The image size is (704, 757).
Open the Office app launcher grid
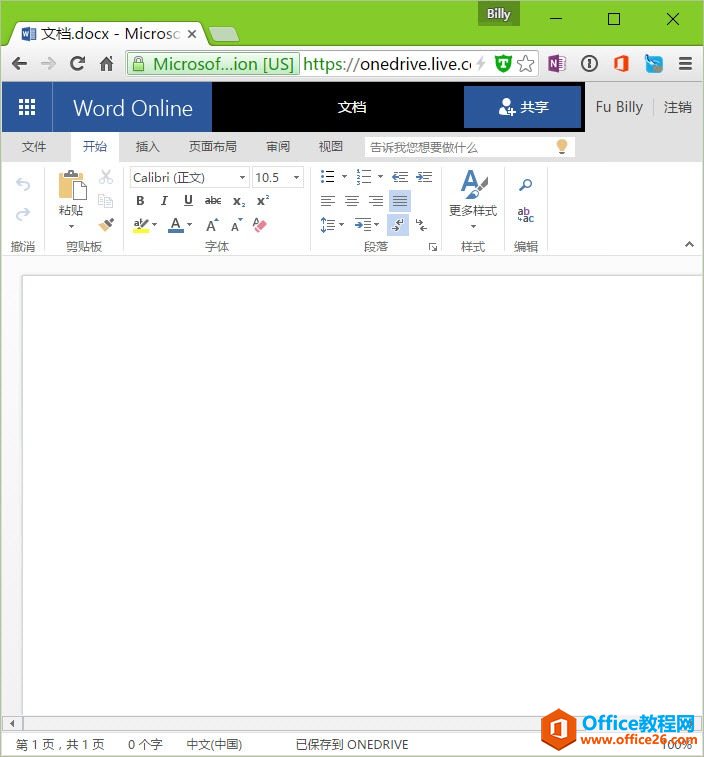click(x=27, y=107)
